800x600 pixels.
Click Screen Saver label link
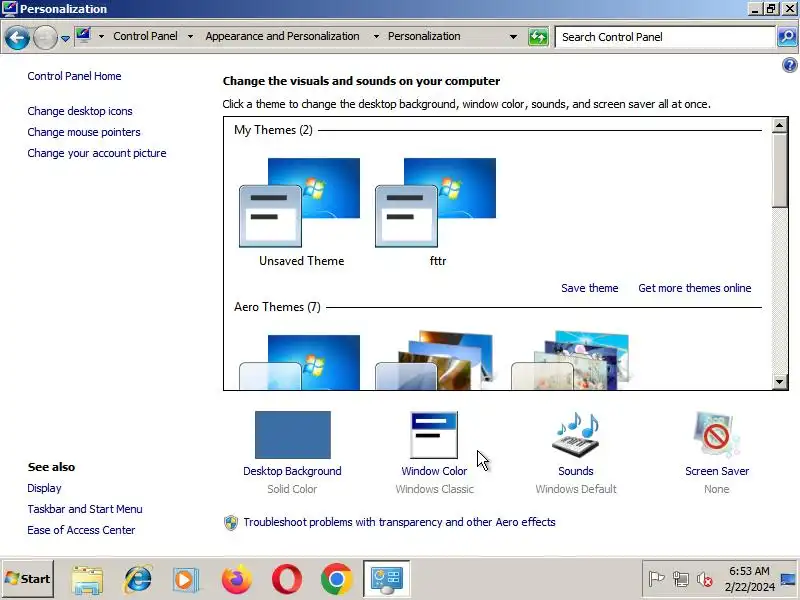point(717,471)
